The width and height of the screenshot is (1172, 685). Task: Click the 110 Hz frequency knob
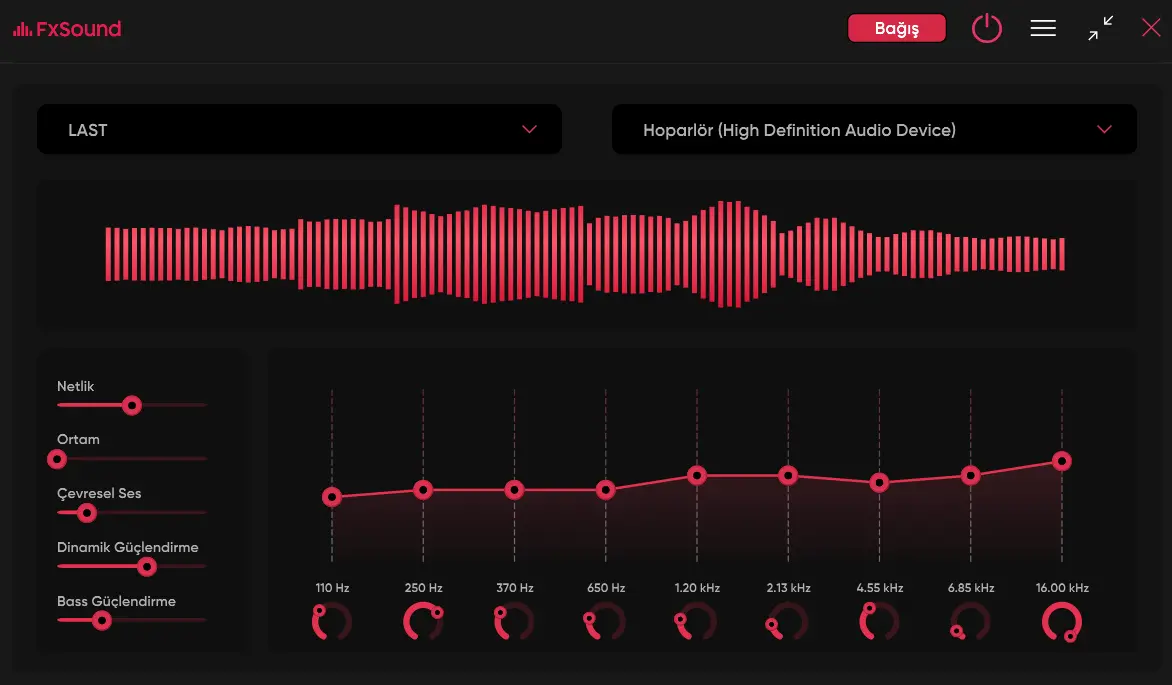332,622
